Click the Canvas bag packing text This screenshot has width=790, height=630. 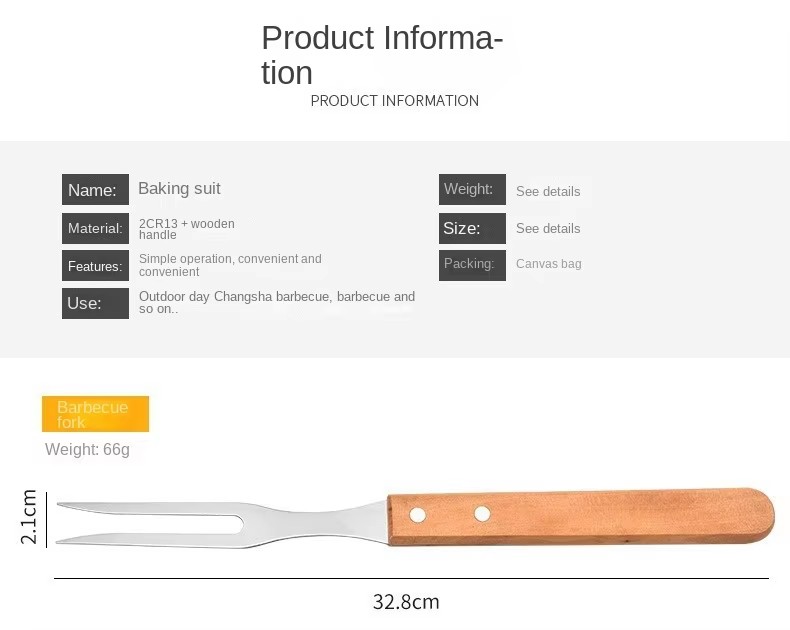point(549,264)
